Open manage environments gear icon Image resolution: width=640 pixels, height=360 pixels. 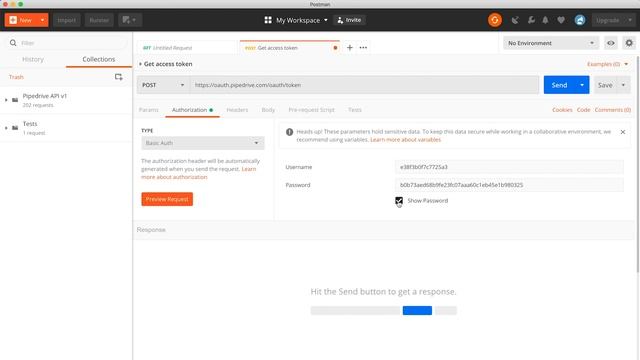(x=629, y=43)
